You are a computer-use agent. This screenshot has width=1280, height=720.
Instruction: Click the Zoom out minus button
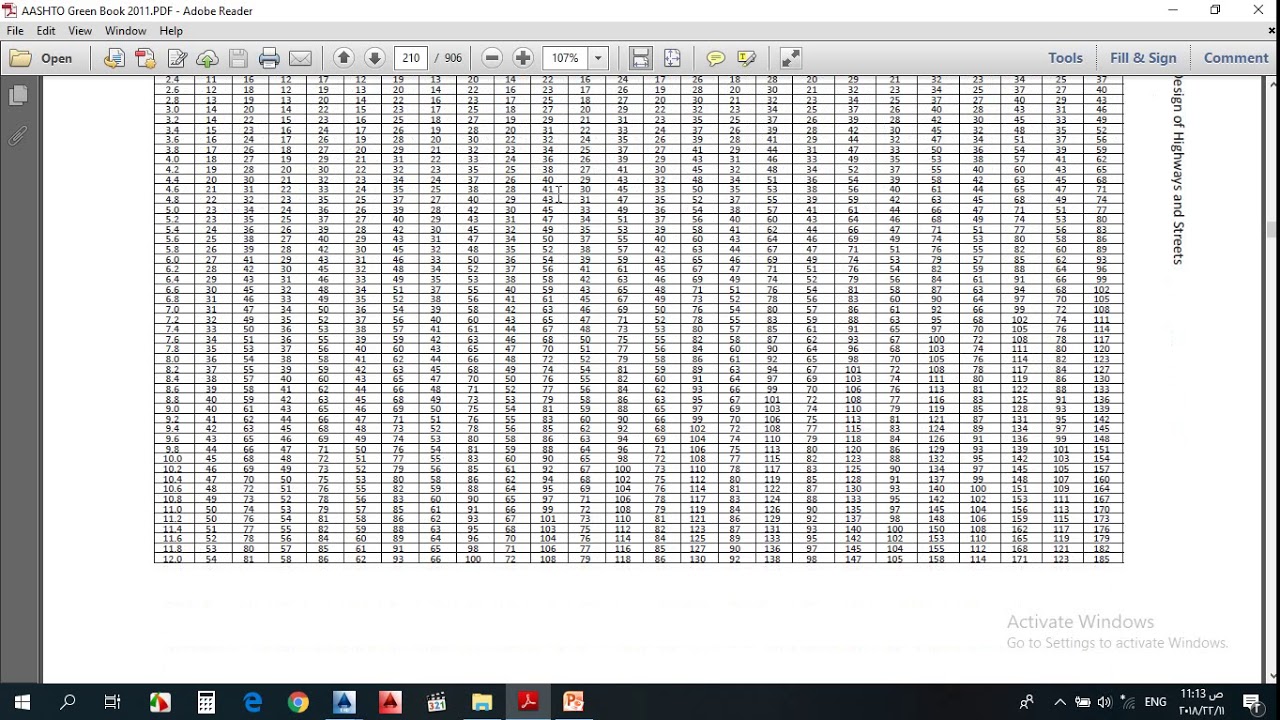491,58
